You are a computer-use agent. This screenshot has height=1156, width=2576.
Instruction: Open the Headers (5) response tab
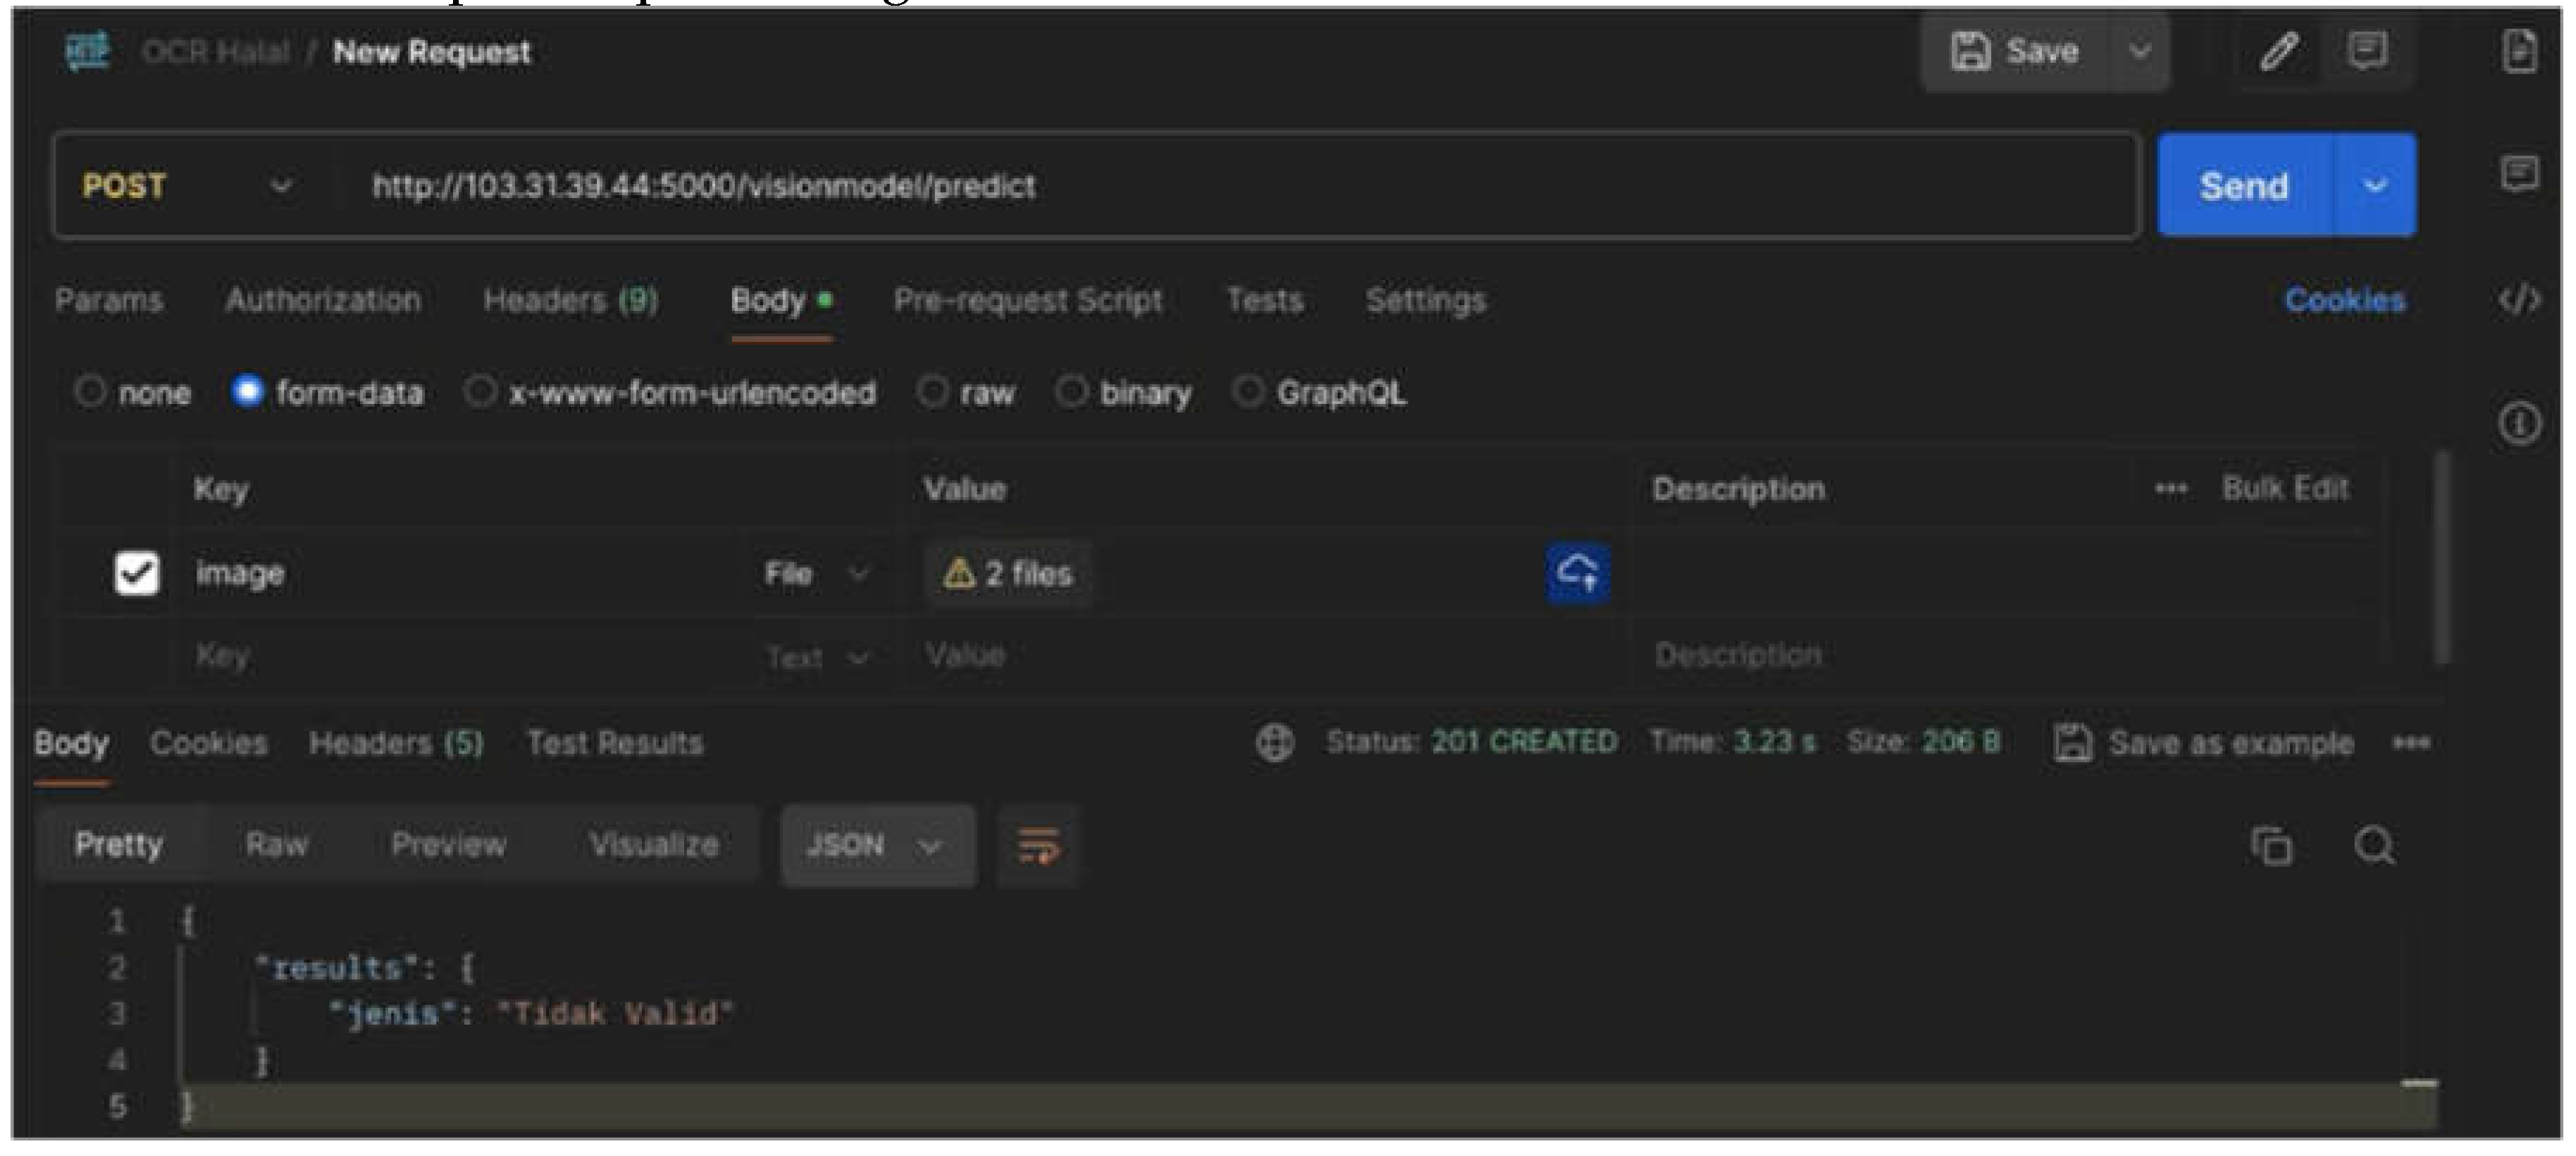(x=396, y=743)
